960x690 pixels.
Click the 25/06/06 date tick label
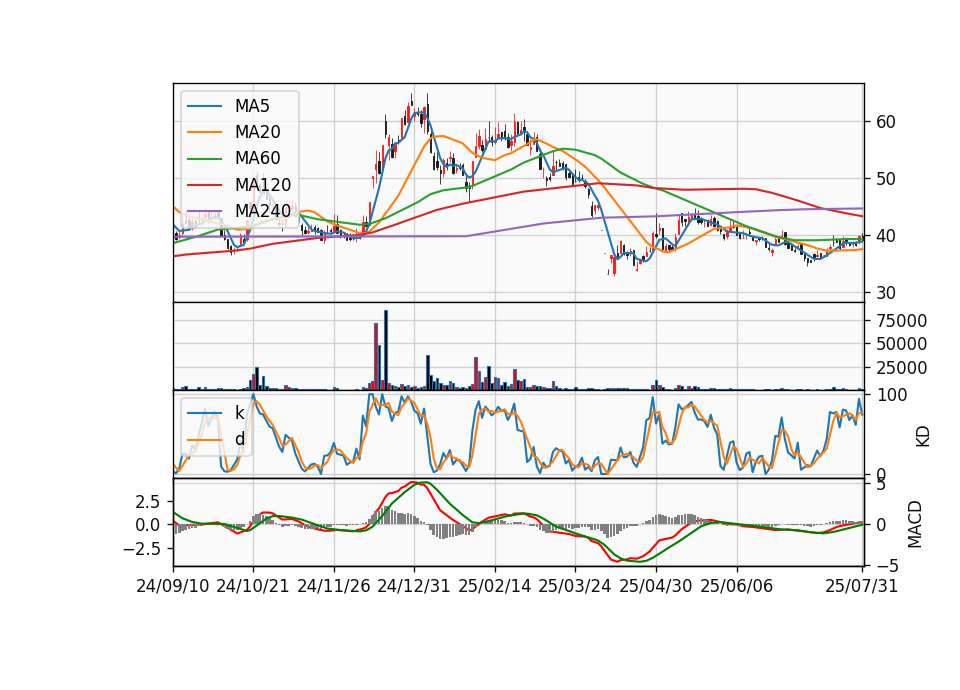click(x=737, y=586)
